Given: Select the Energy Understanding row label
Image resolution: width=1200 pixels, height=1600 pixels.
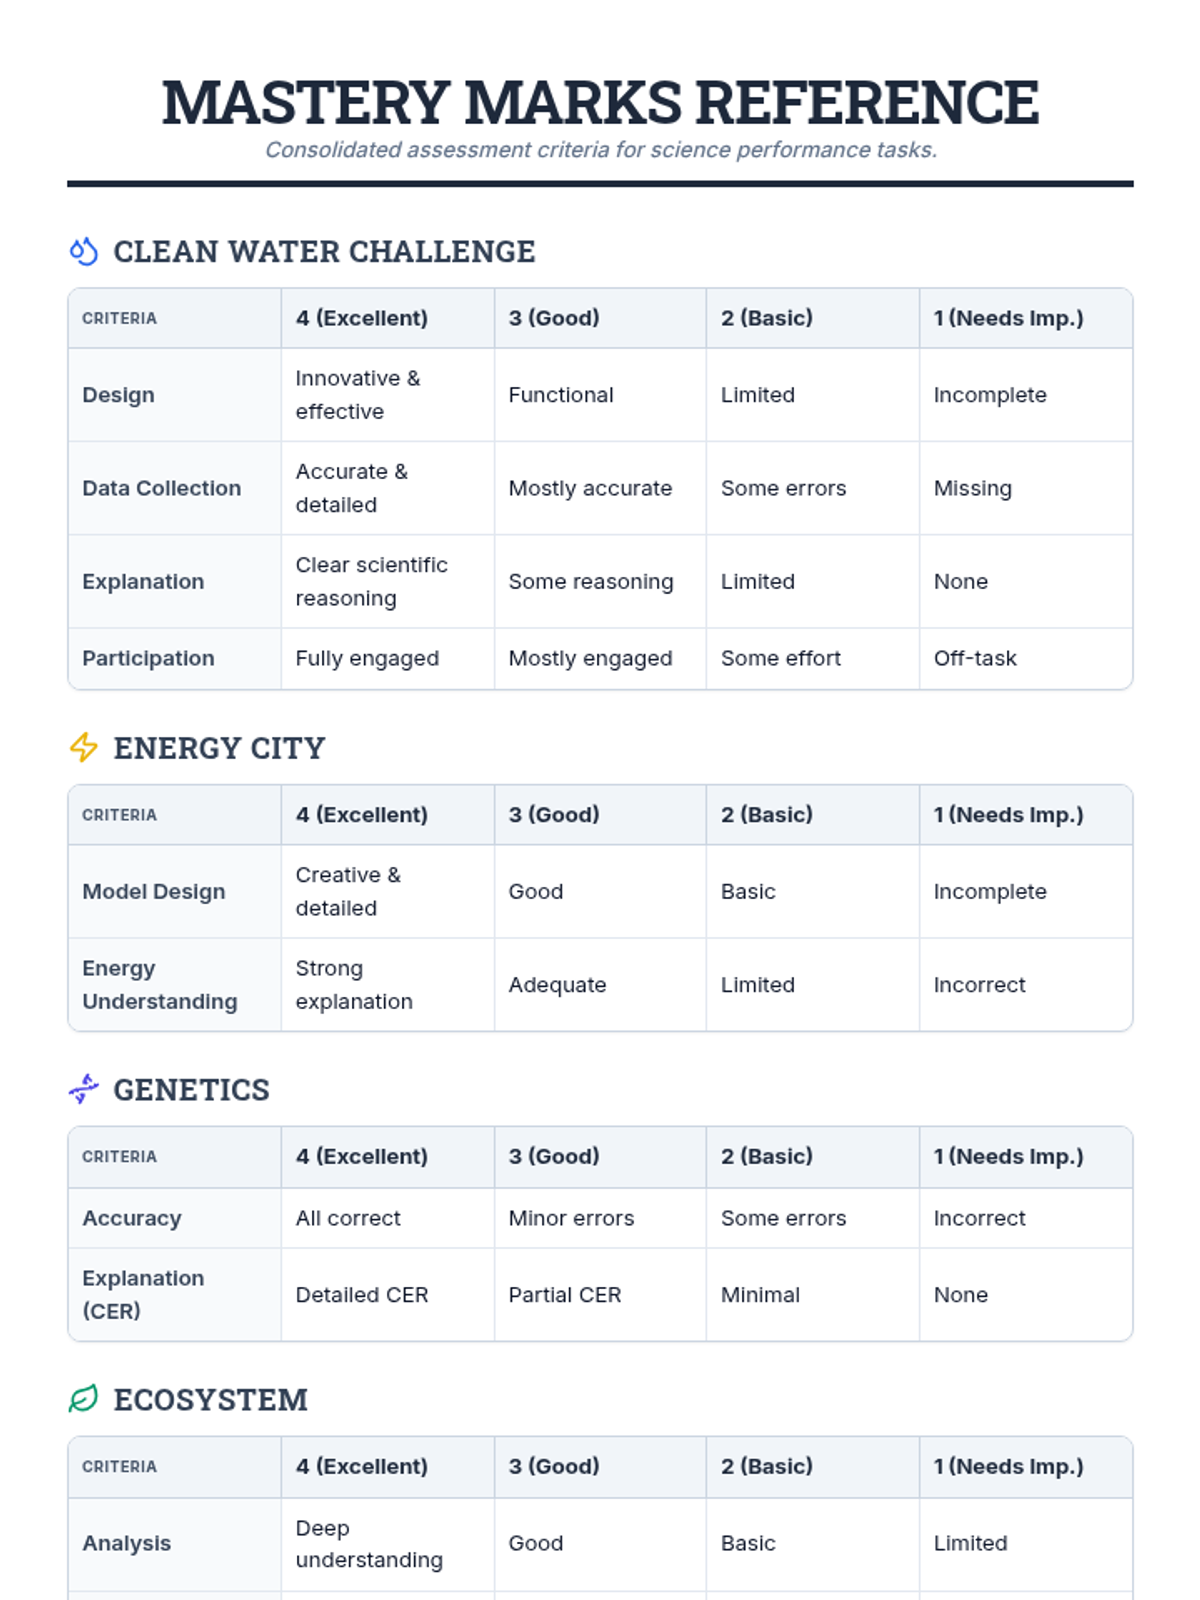Looking at the screenshot, I should click(174, 985).
